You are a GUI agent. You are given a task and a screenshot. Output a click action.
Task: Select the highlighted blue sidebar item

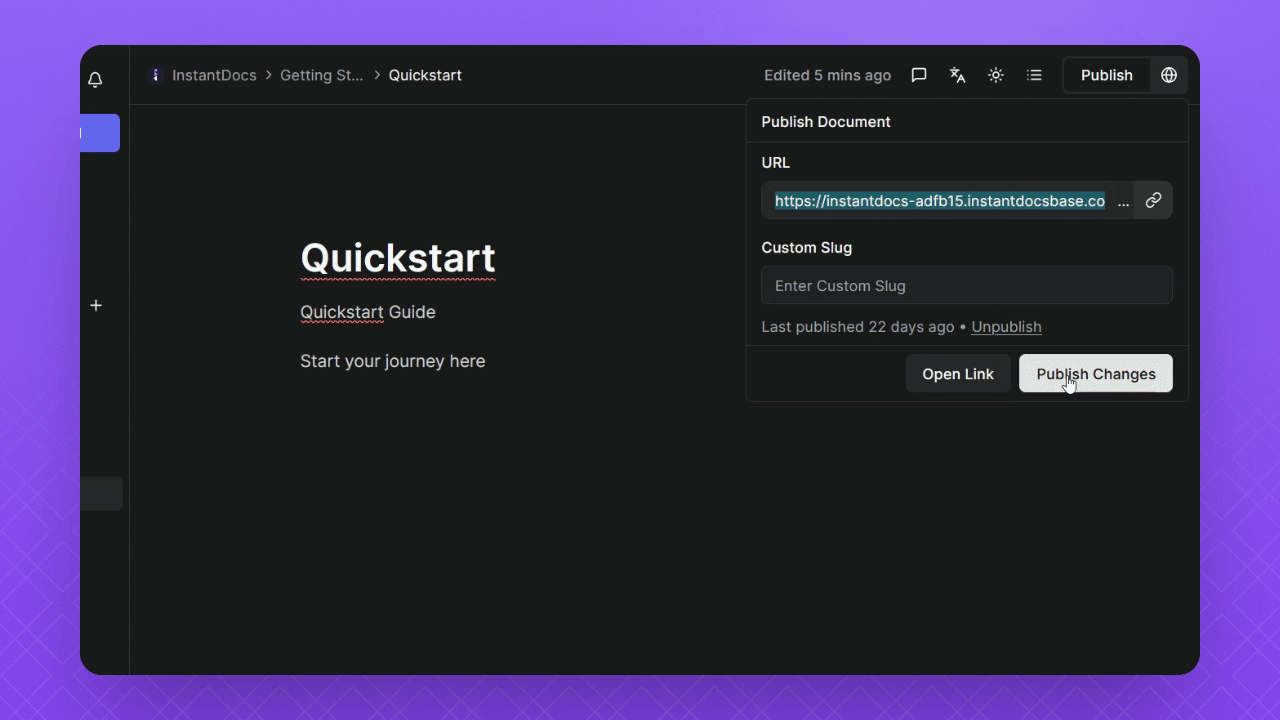coord(100,133)
